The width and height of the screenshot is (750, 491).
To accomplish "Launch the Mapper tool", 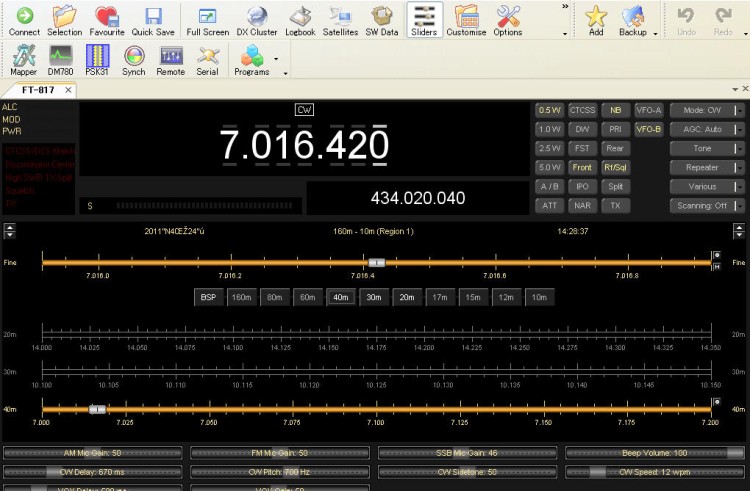I will 24,60.
